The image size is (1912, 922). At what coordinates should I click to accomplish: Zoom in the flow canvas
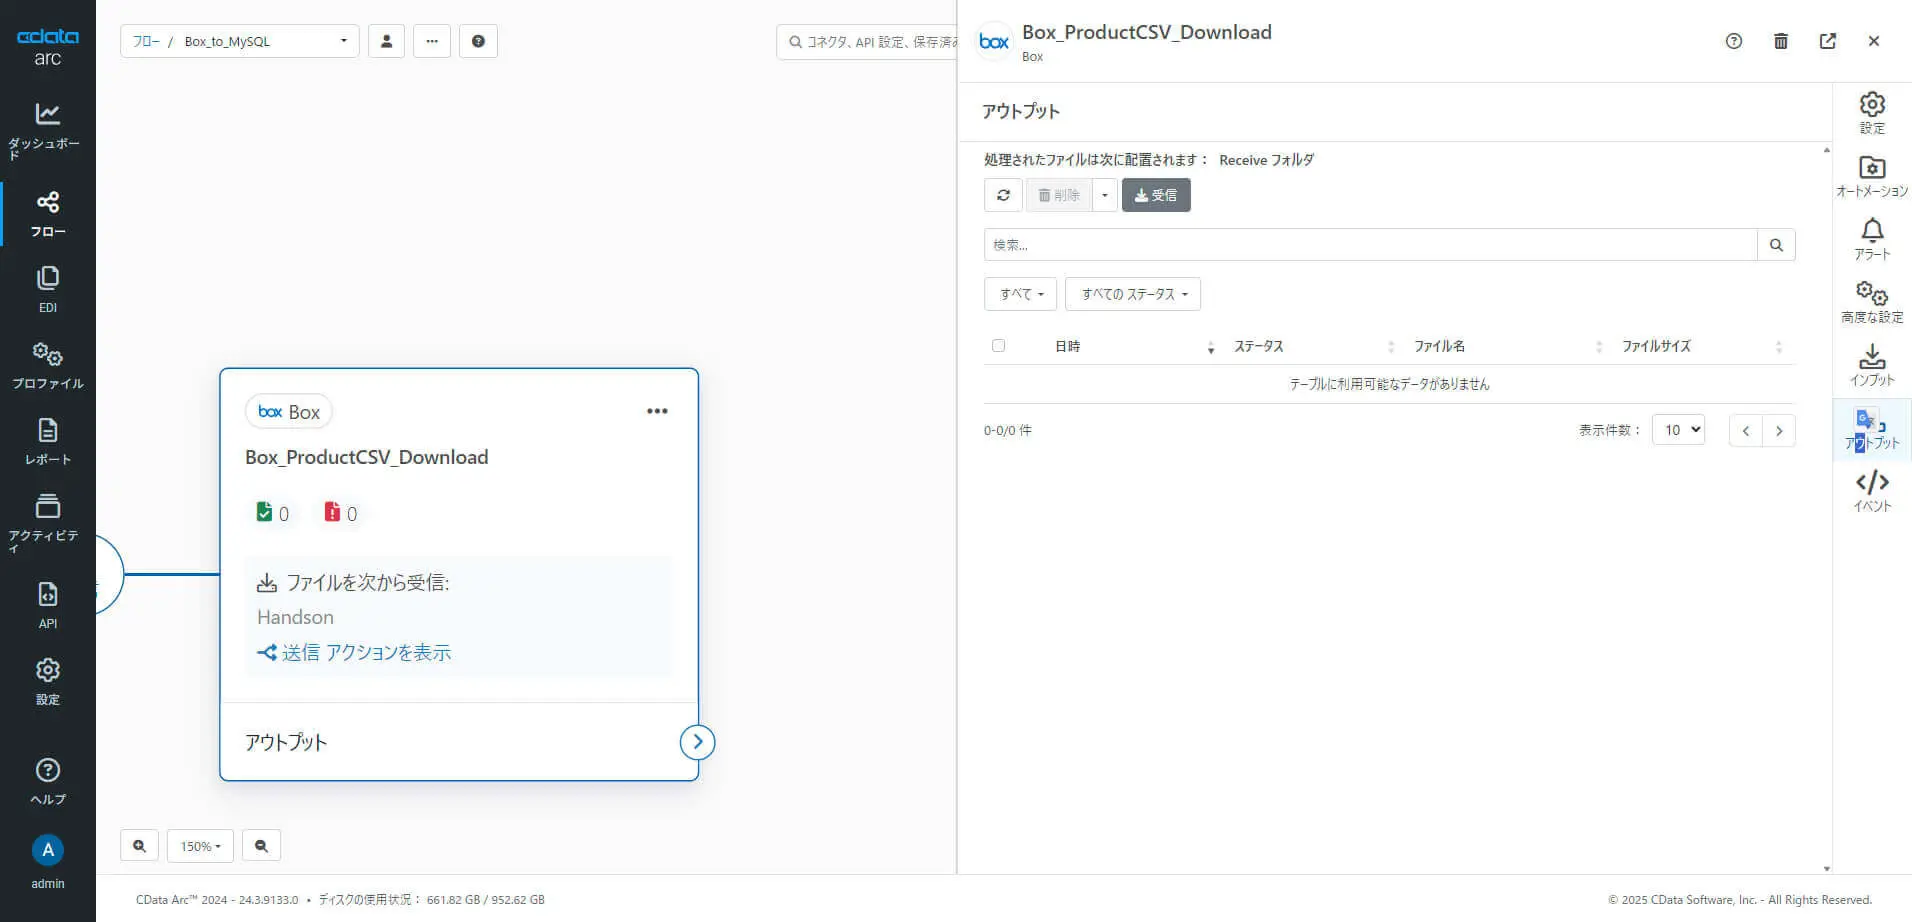(x=139, y=846)
